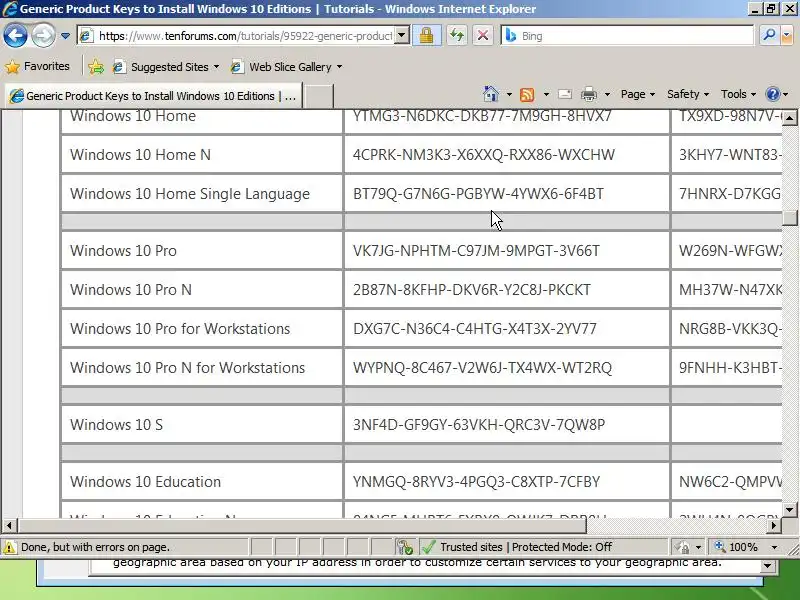The width and height of the screenshot is (800, 600).
Task: Refresh the page with green arrows icon
Action: [457, 35]
